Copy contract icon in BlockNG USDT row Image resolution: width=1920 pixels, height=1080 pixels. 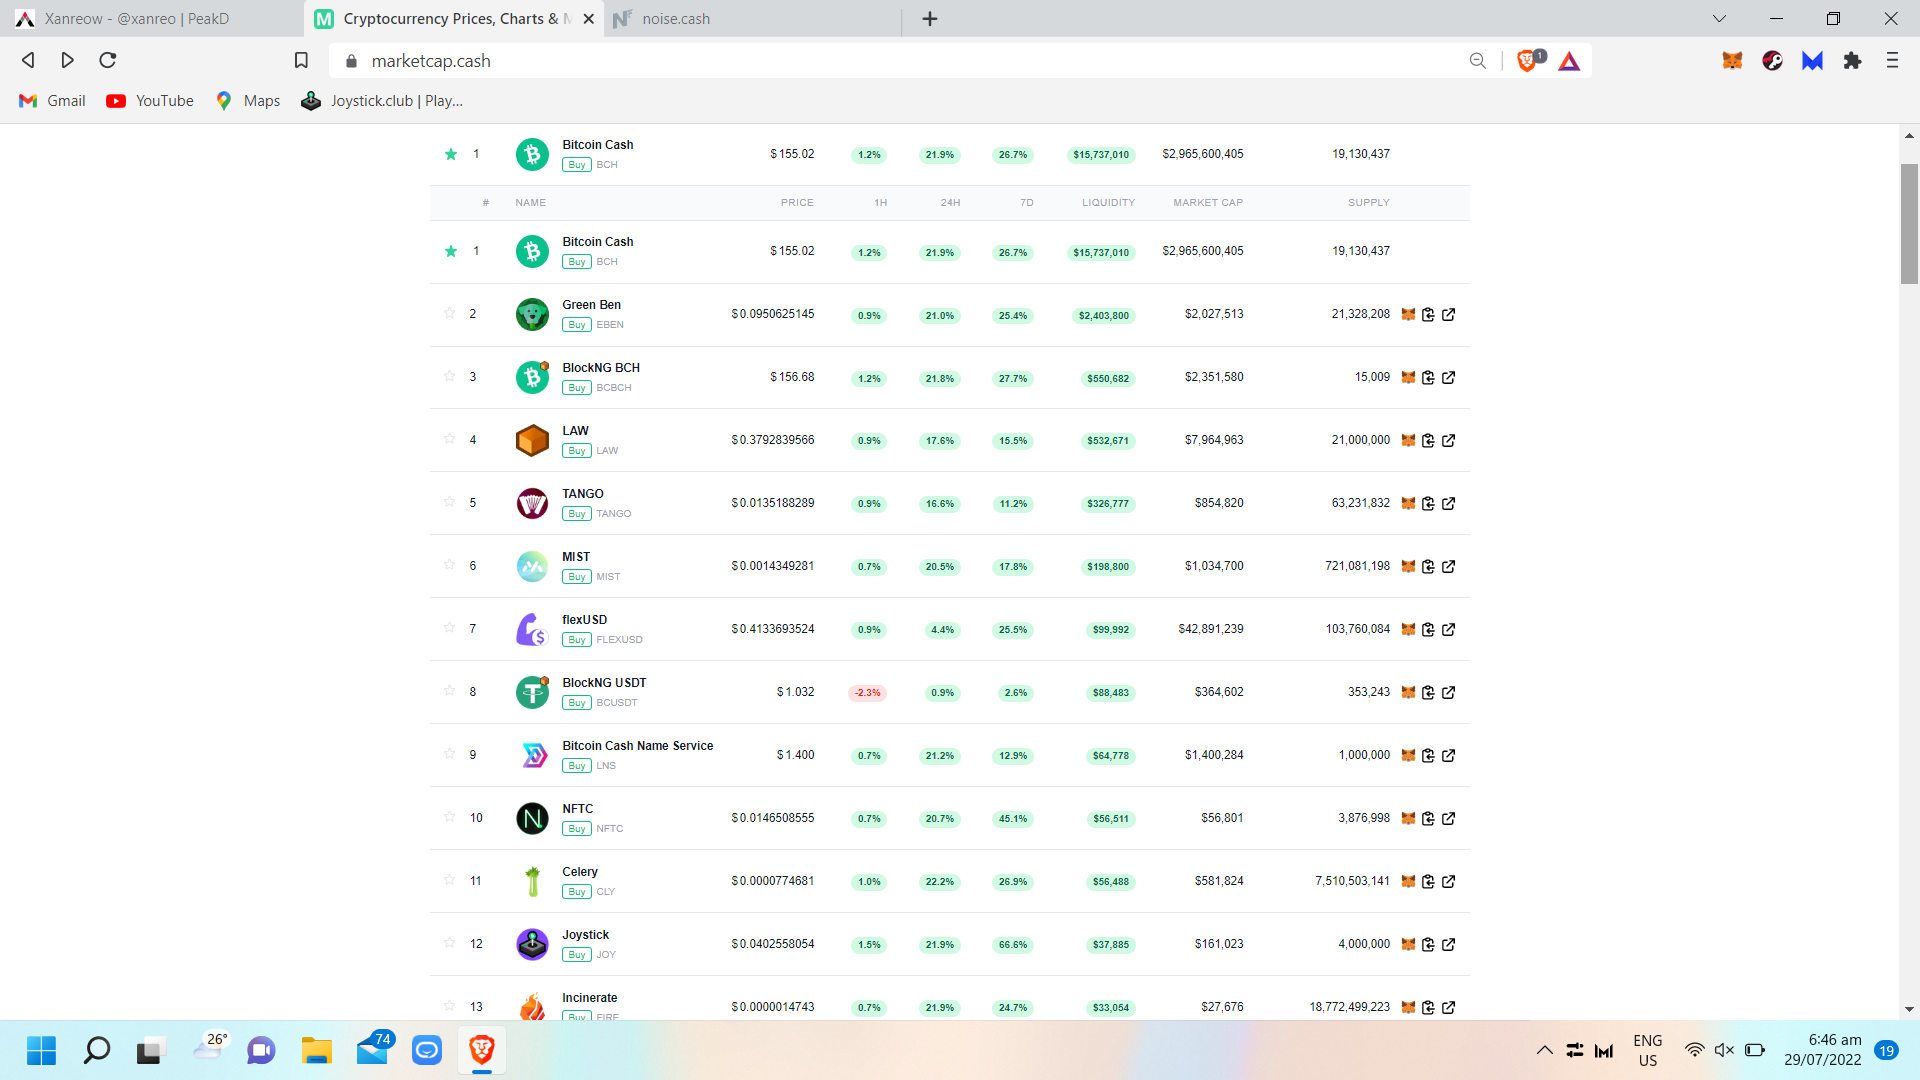(x=1428, y=692)
